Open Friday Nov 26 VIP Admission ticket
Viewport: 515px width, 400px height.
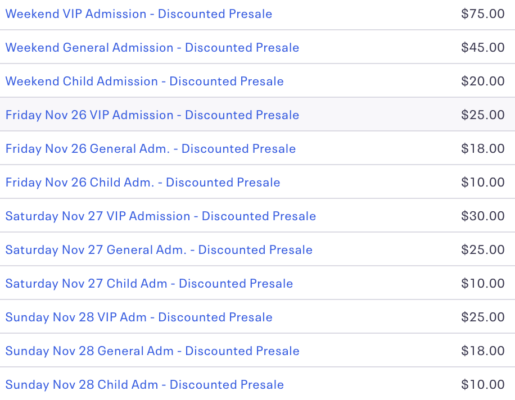152,115
